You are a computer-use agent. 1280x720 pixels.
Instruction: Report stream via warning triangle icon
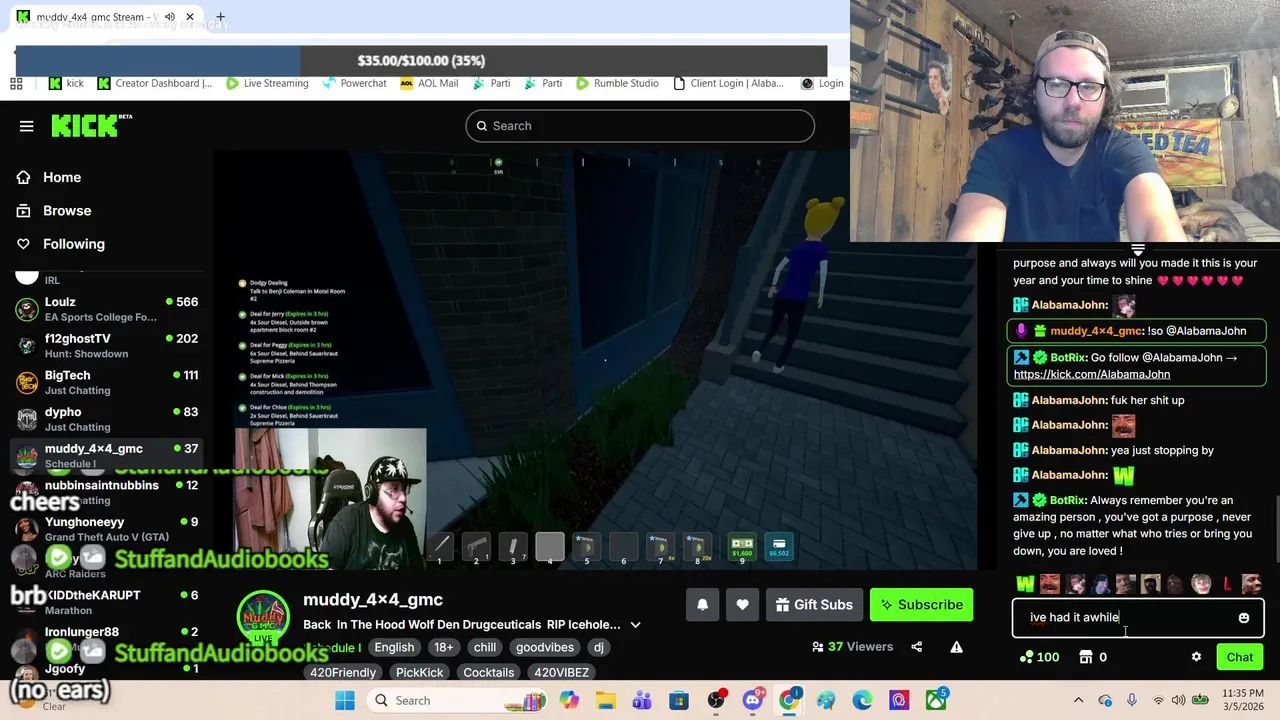point(956,647)
